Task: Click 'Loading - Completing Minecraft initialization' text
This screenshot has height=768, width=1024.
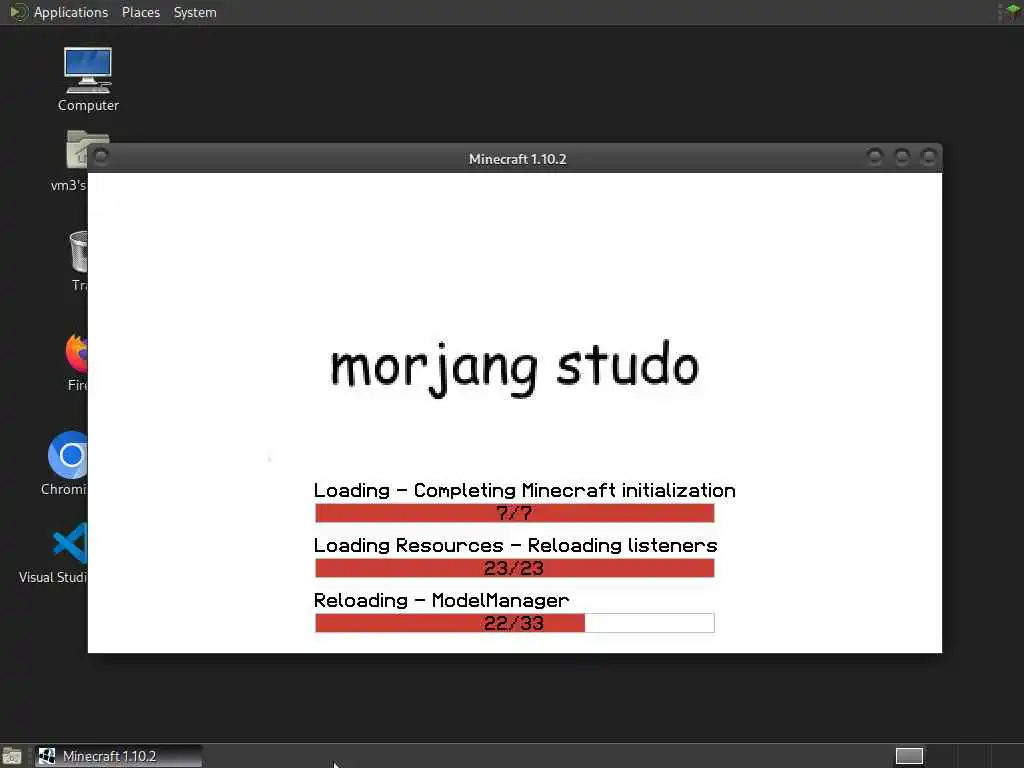Action: [524, 490]
